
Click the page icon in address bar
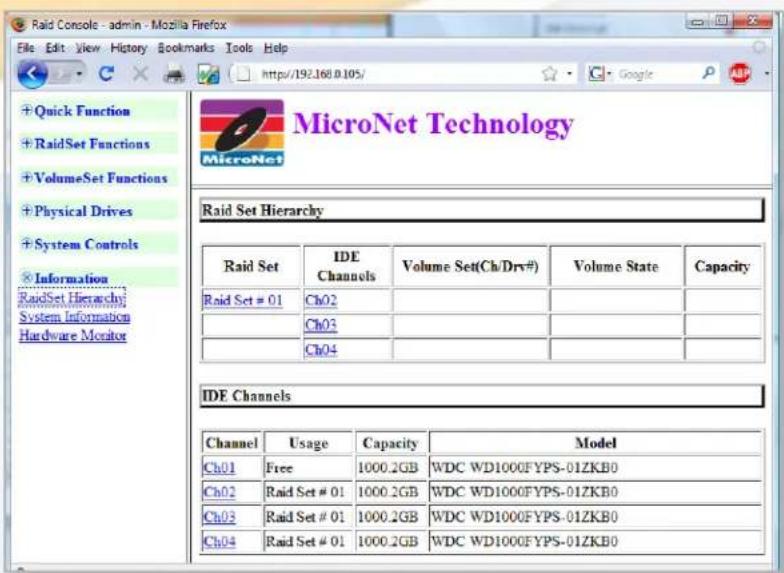244,74
